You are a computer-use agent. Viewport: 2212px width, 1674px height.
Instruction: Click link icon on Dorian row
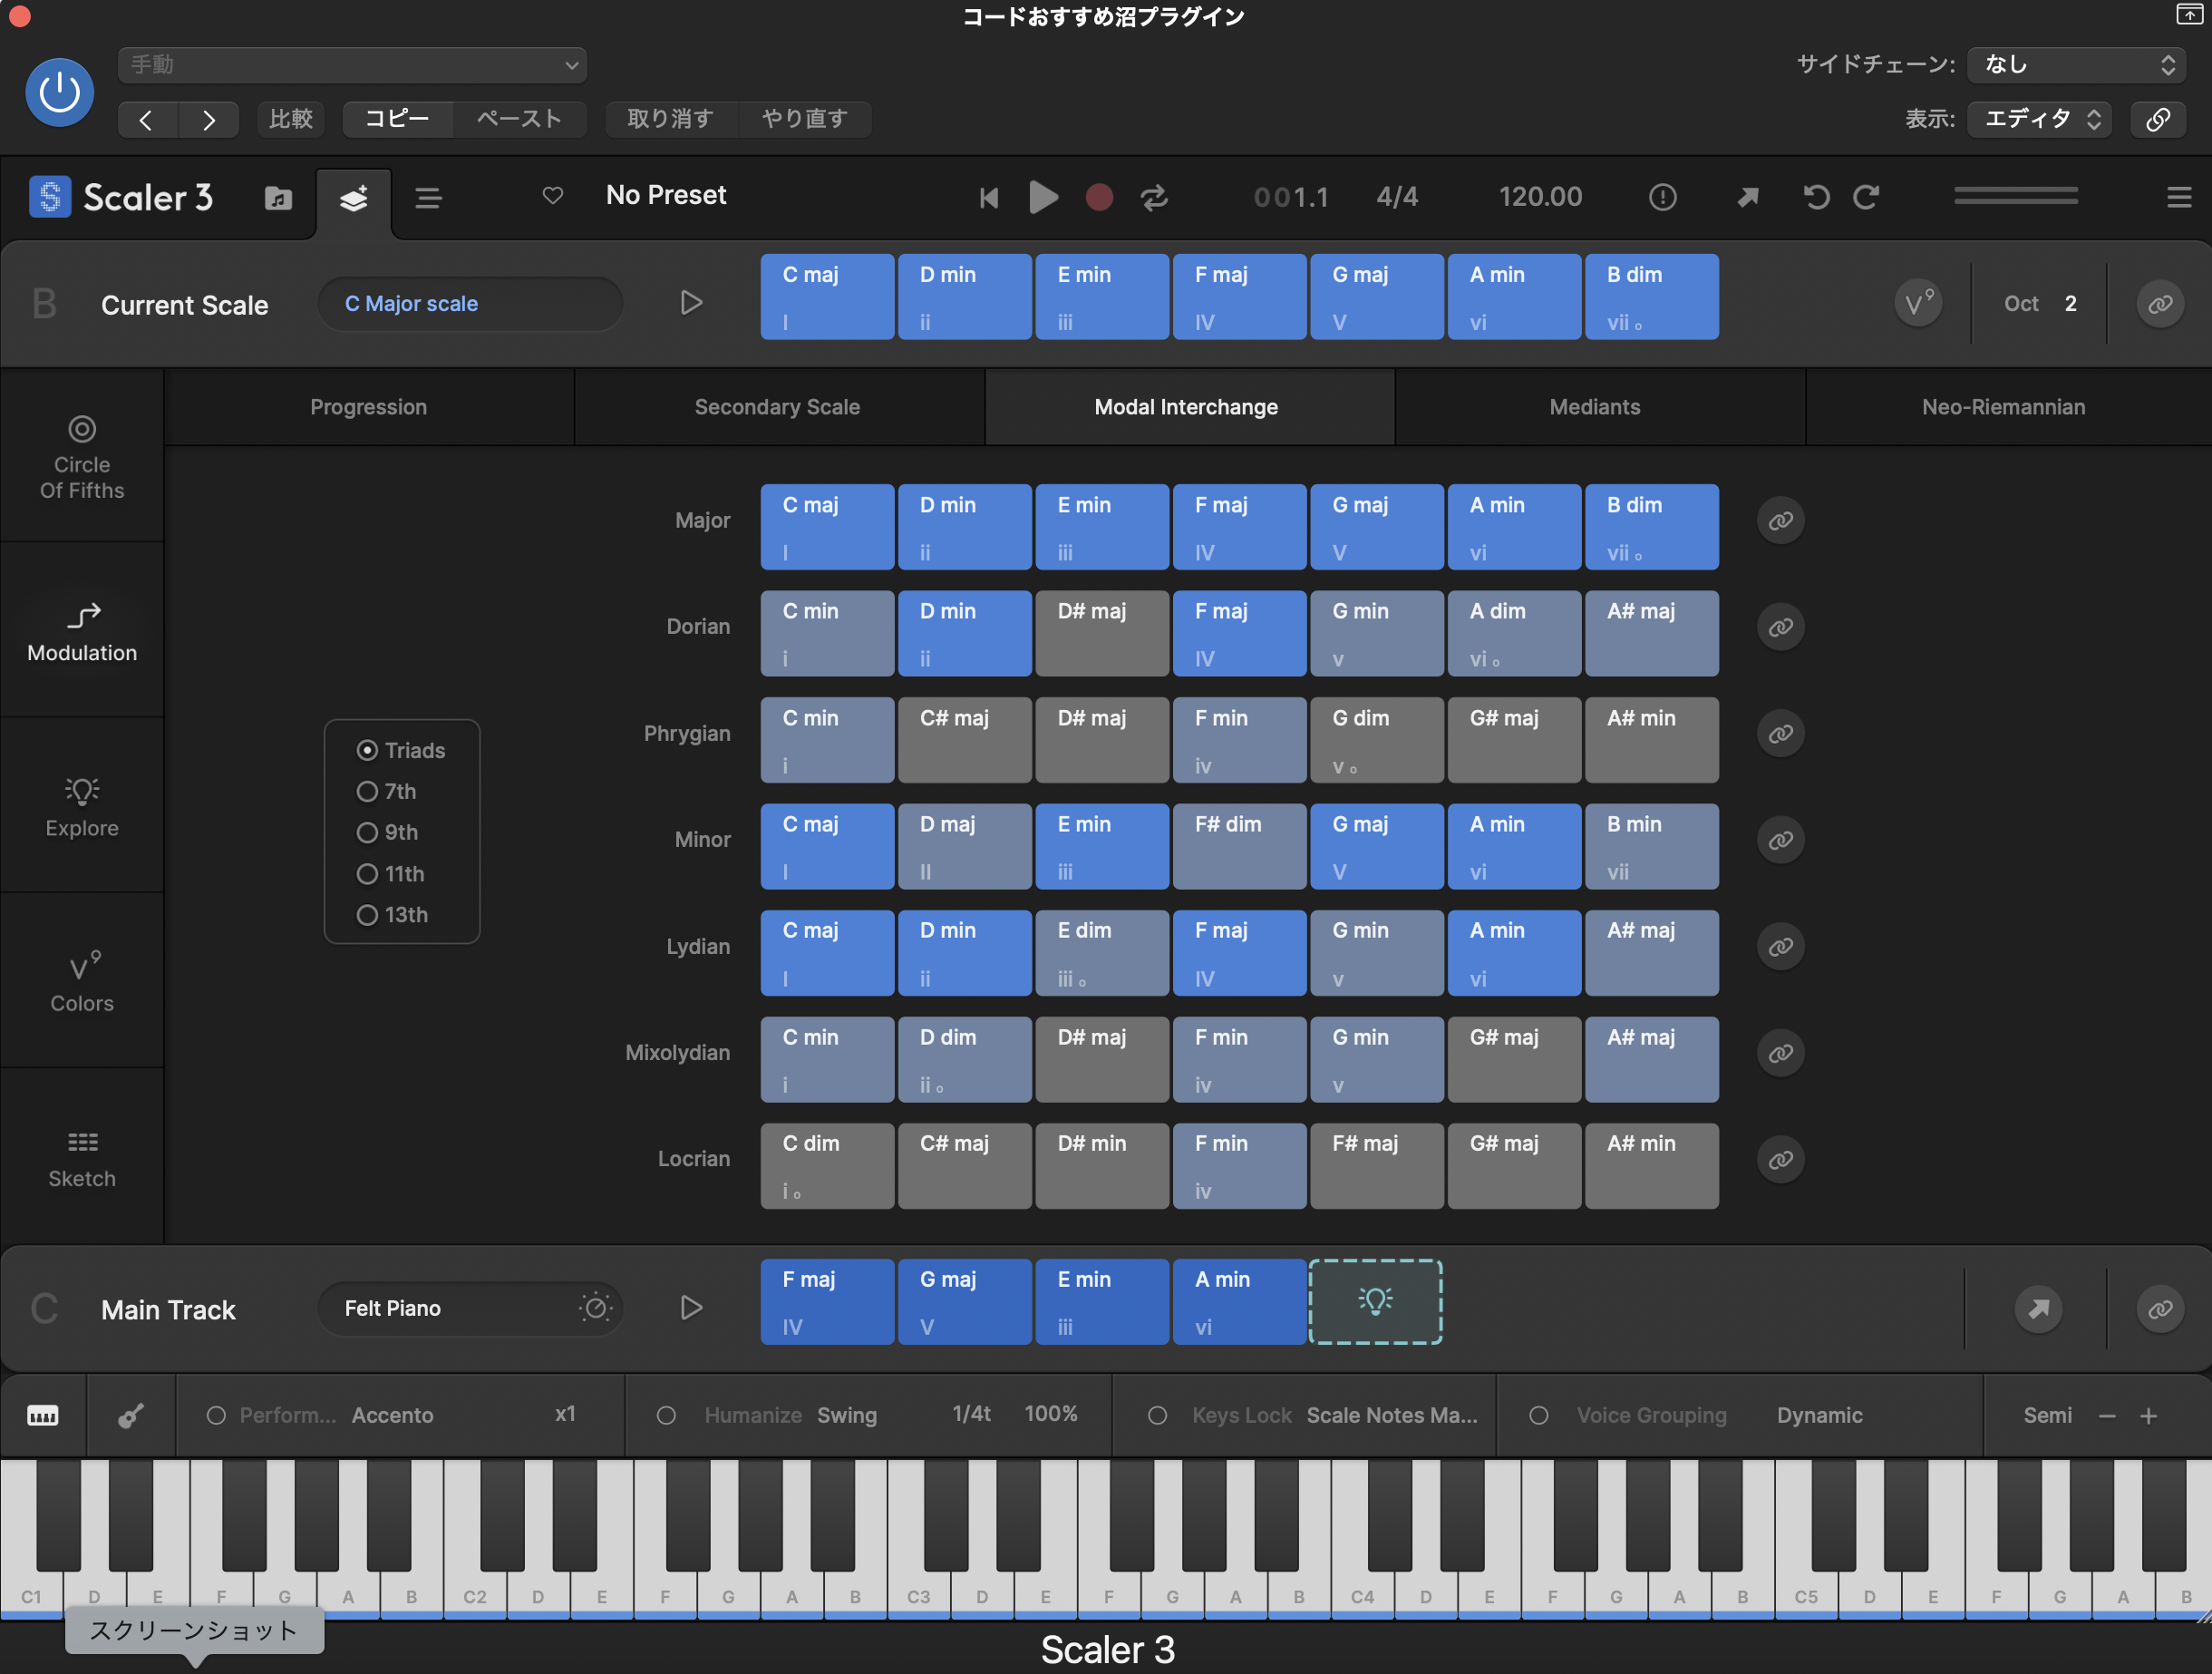point(1781,627)
